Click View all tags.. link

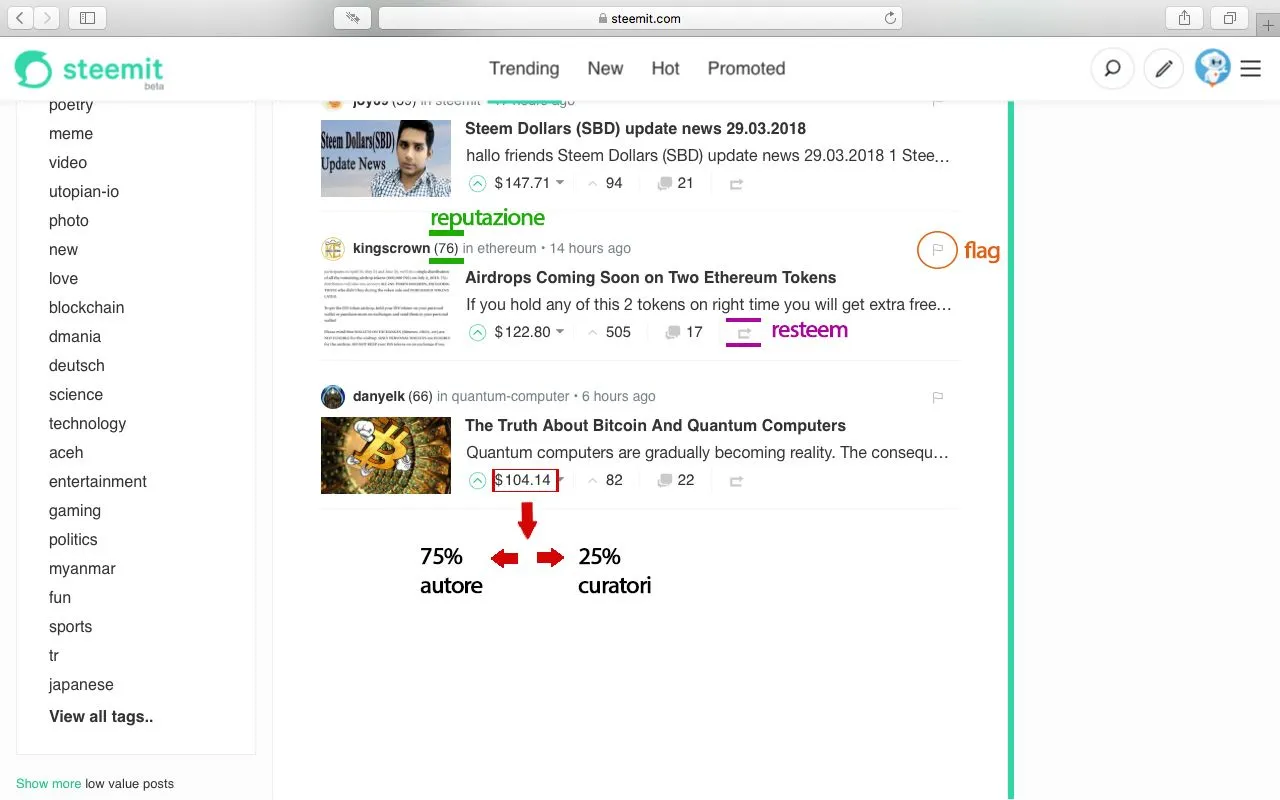coord(101,716)
